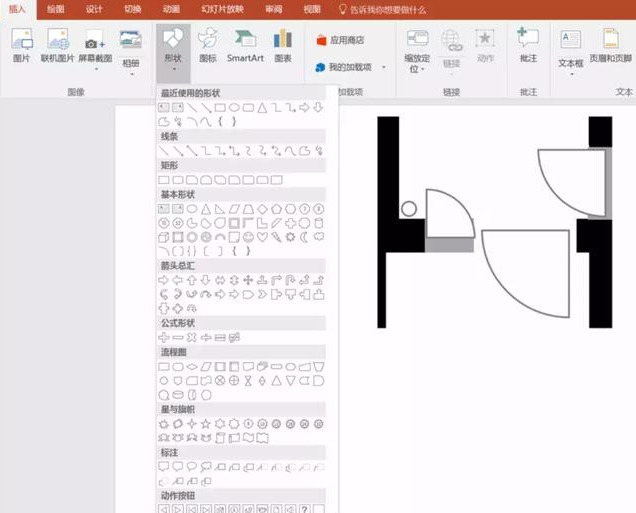The image size is (636, 513).
Task: Choose the trapezoid basic shape
Action: [248, 209]
